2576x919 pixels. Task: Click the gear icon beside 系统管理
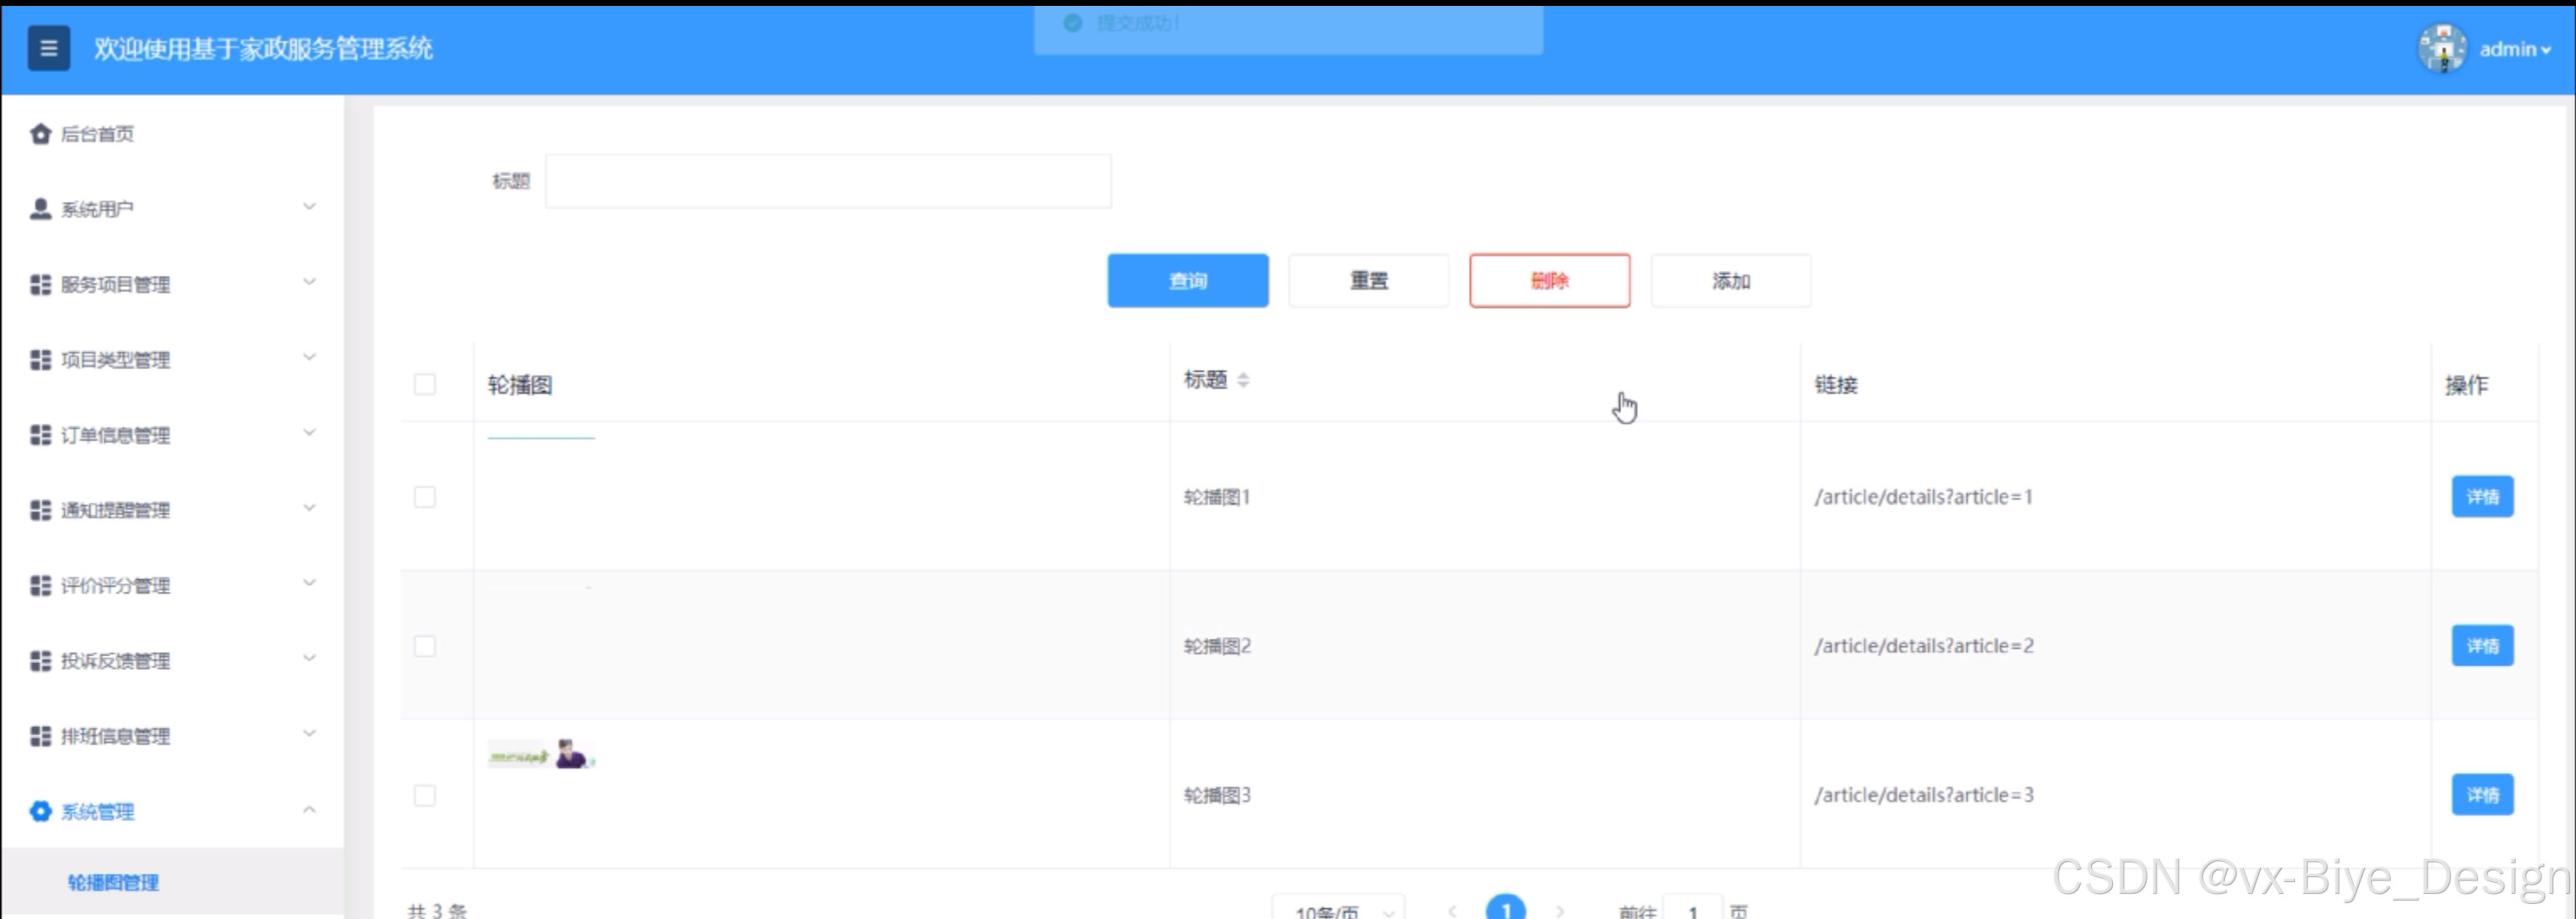(40, 811)
